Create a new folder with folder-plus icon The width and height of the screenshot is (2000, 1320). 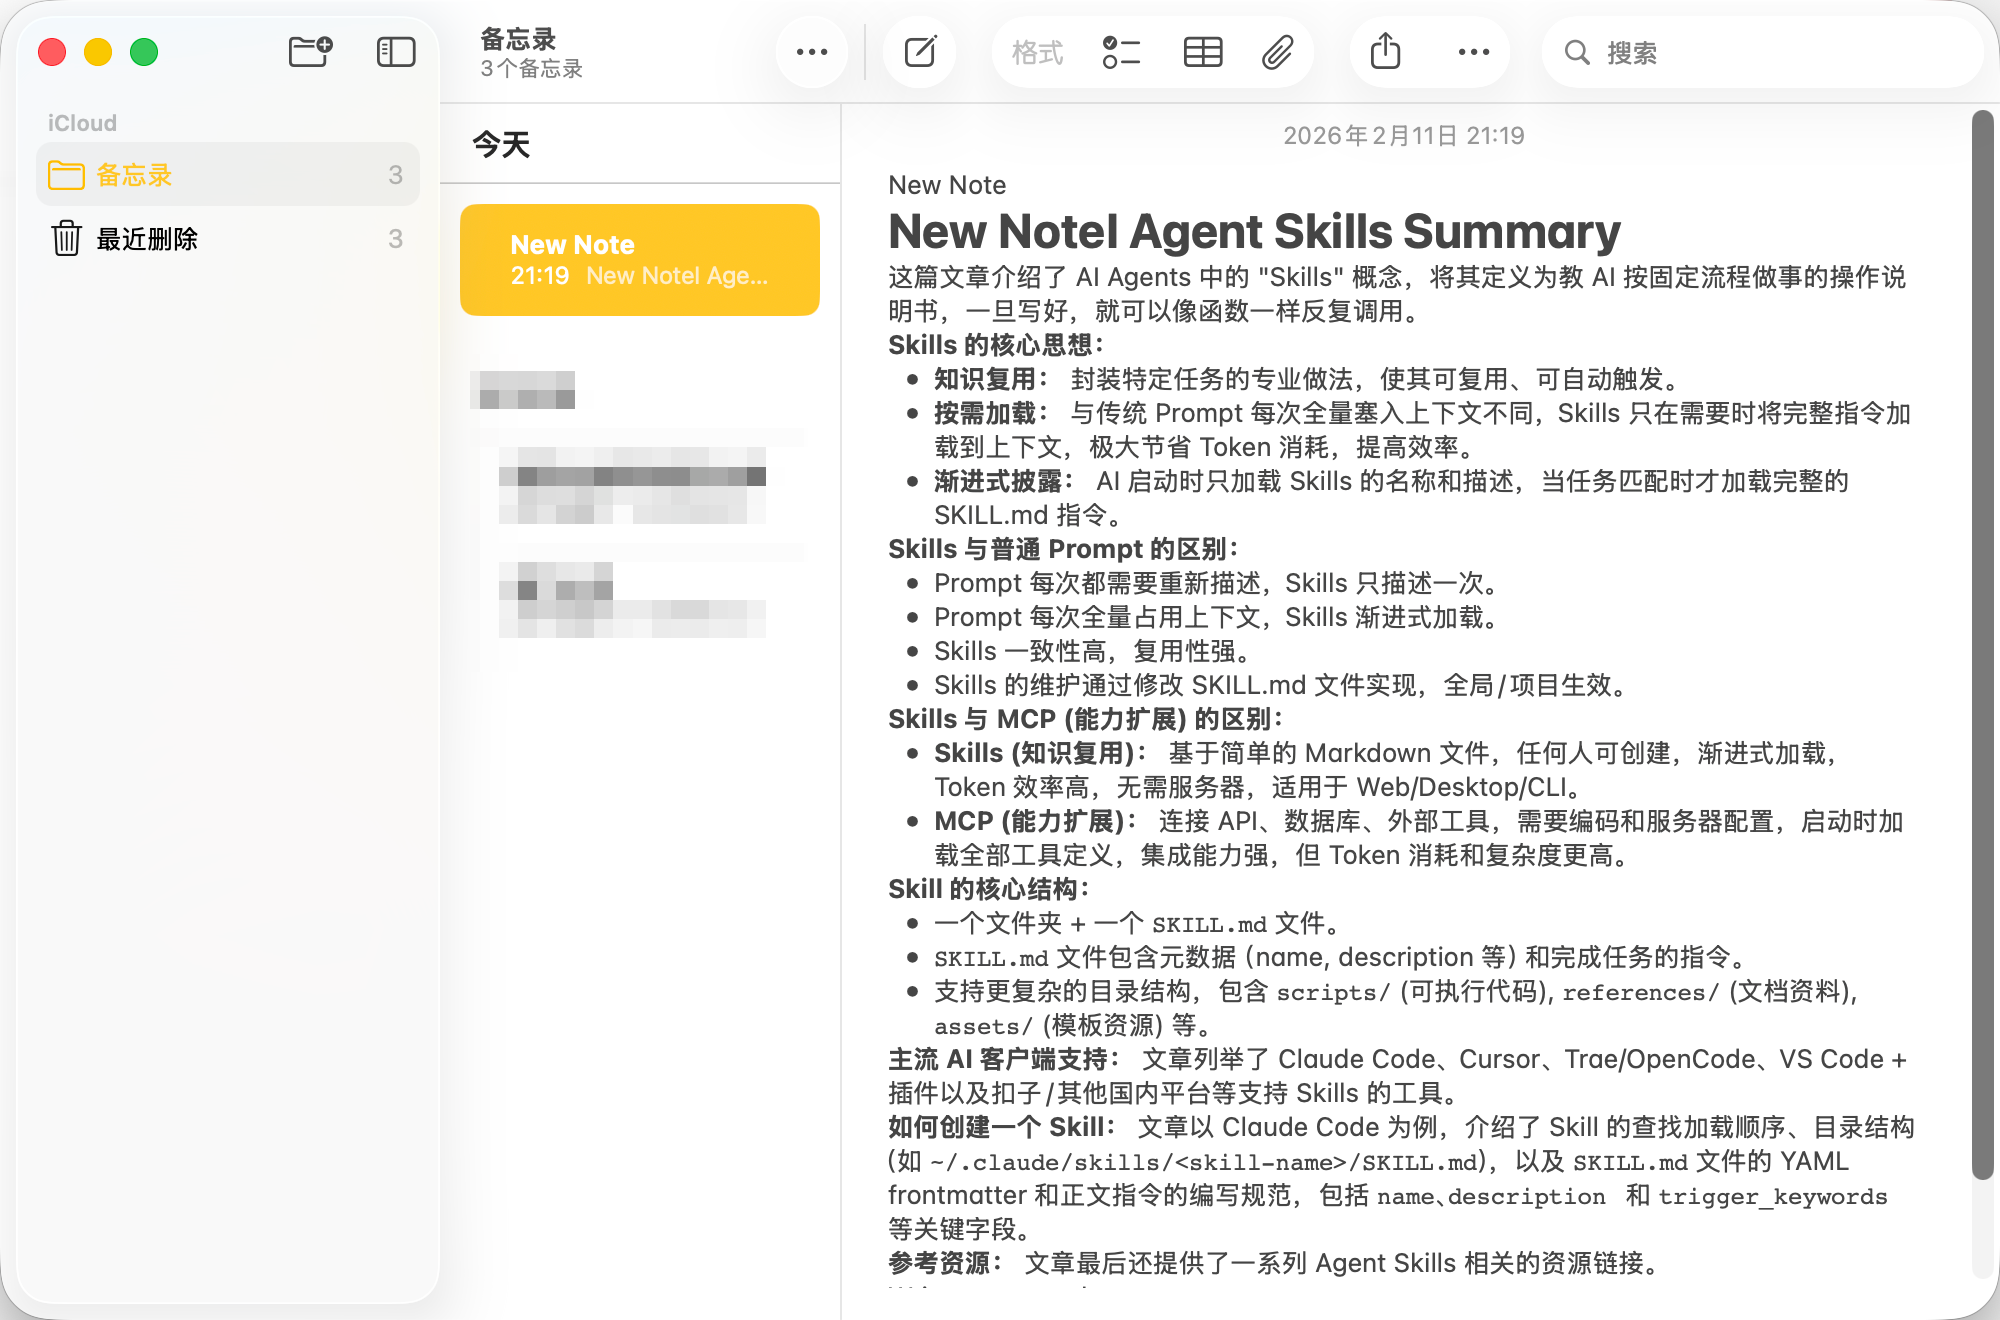(310, 52)
